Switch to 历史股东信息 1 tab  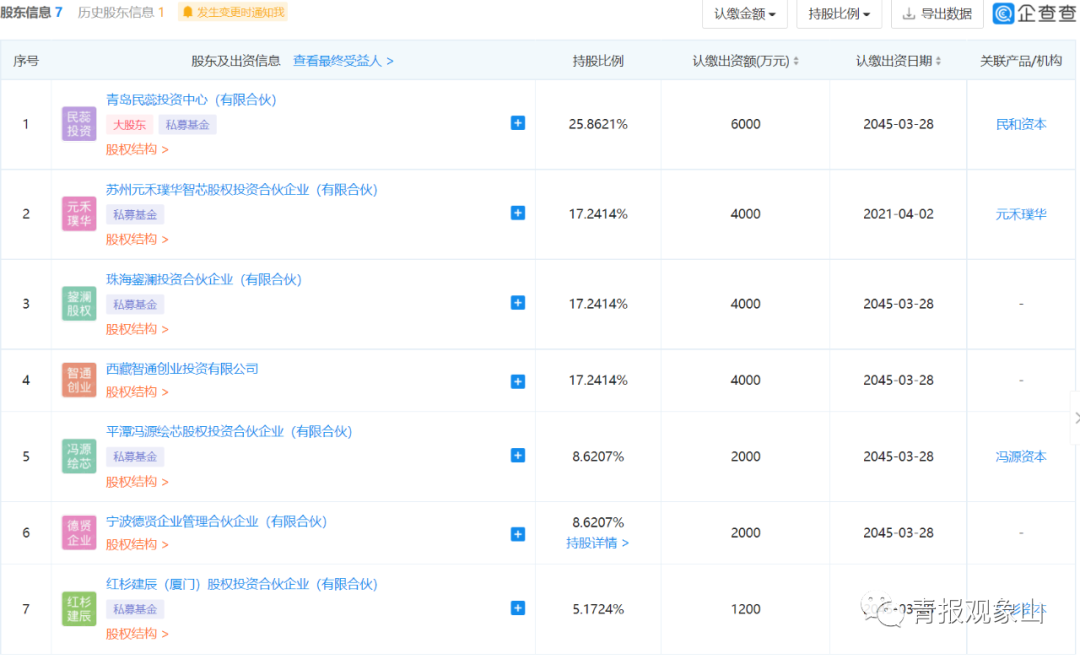pos(121,12)
